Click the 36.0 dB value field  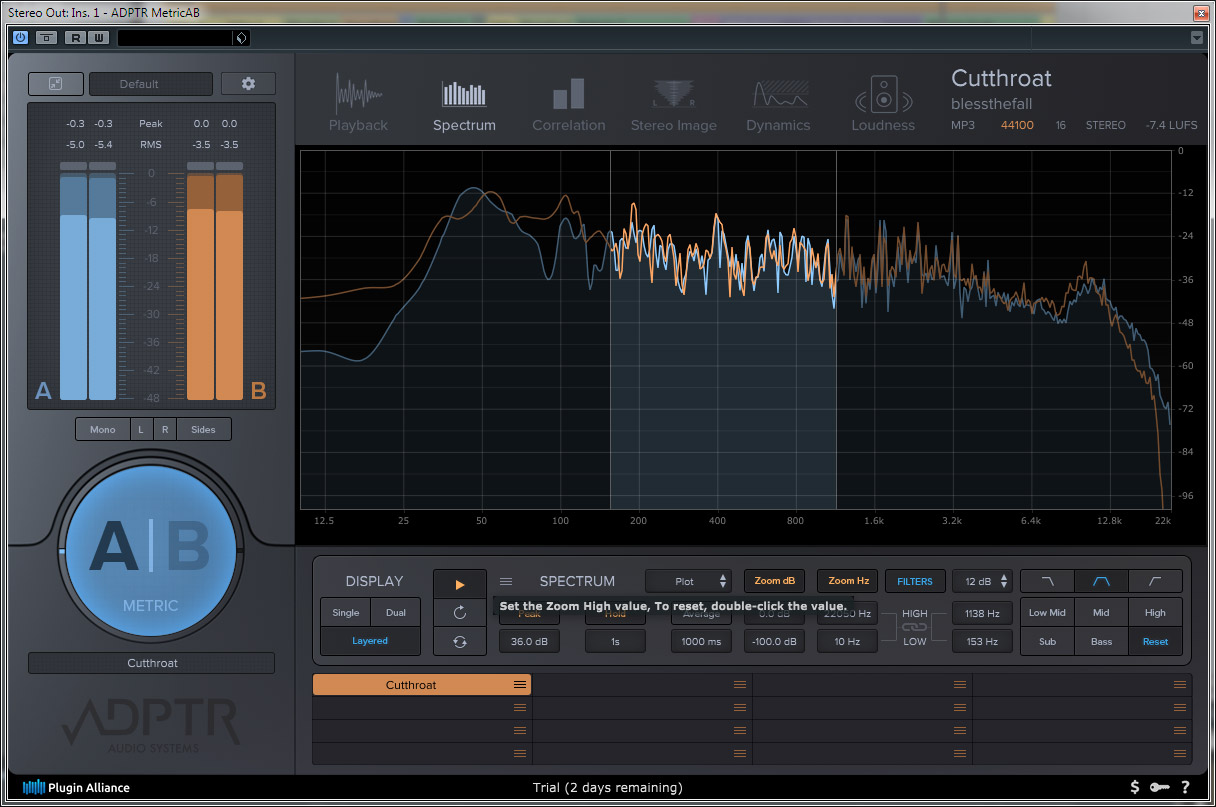529,642
